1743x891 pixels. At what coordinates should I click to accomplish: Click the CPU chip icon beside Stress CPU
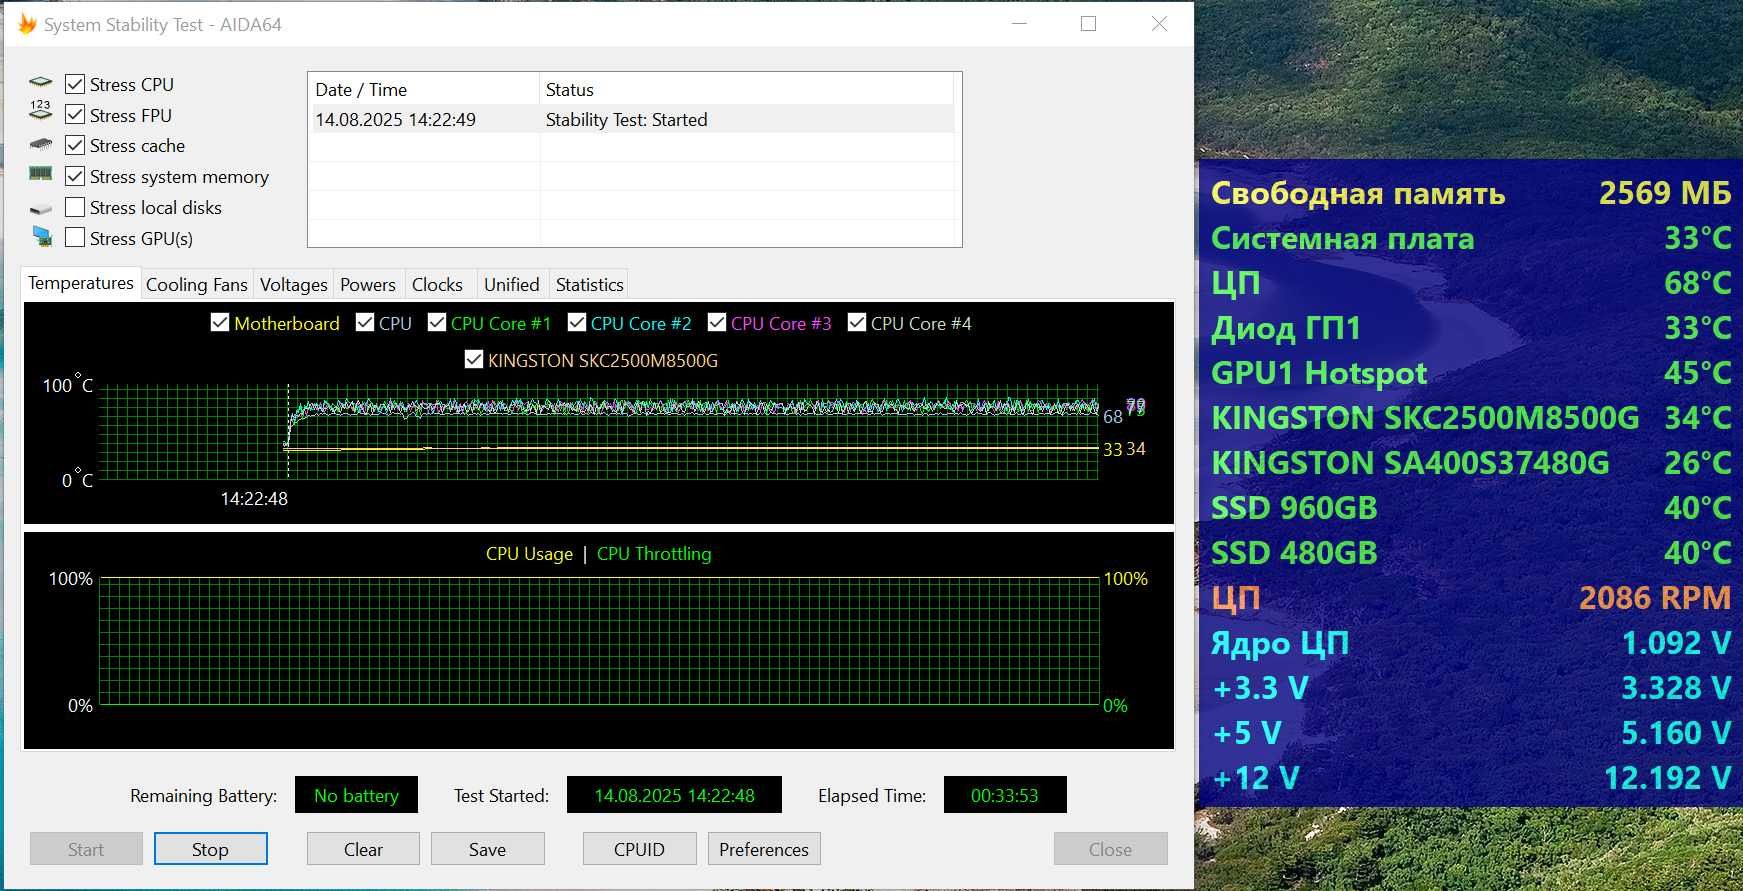tap(41, 83)
